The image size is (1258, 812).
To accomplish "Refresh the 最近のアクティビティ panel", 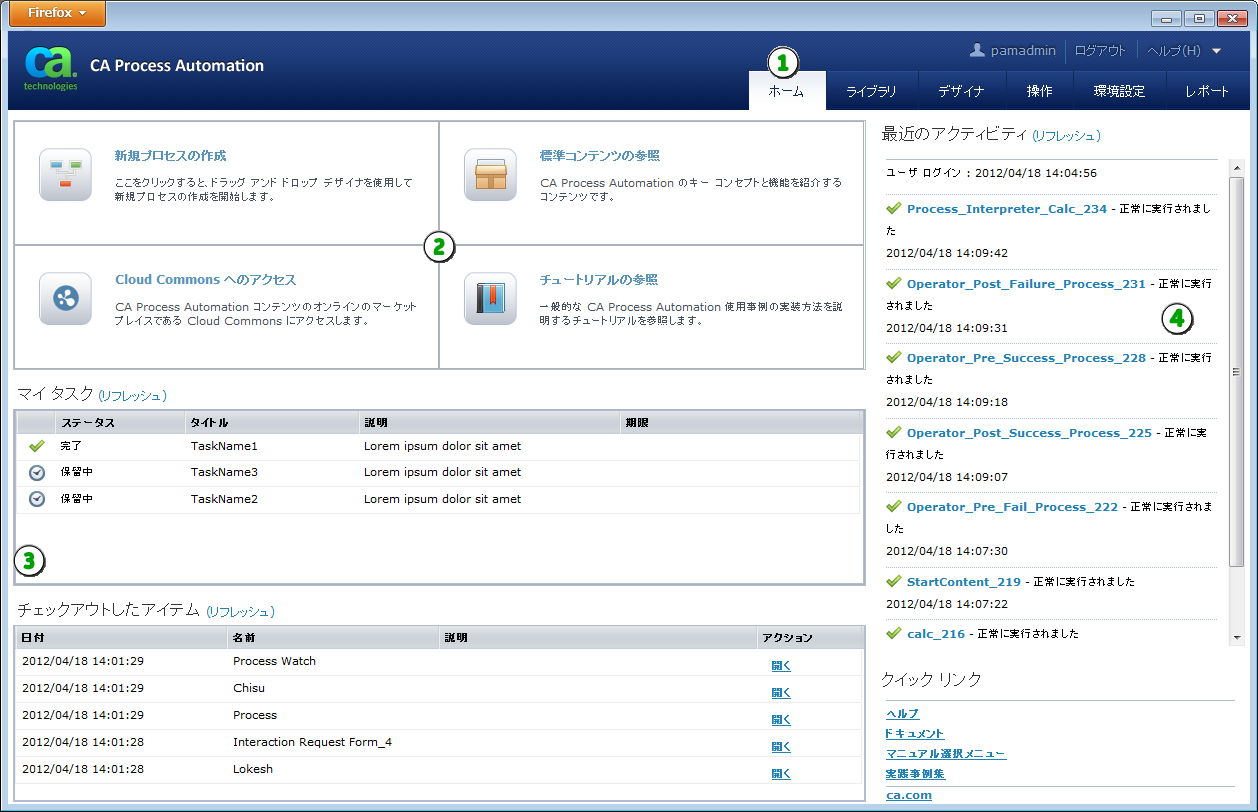I will [x=1066, y=135].
